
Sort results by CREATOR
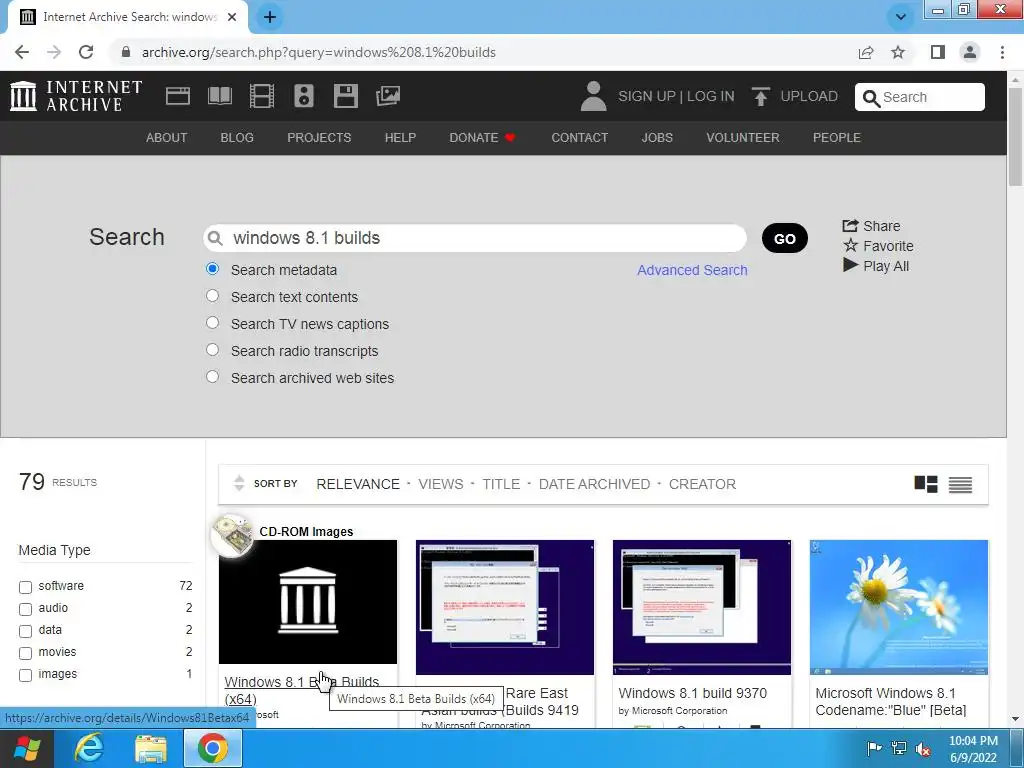702,484
